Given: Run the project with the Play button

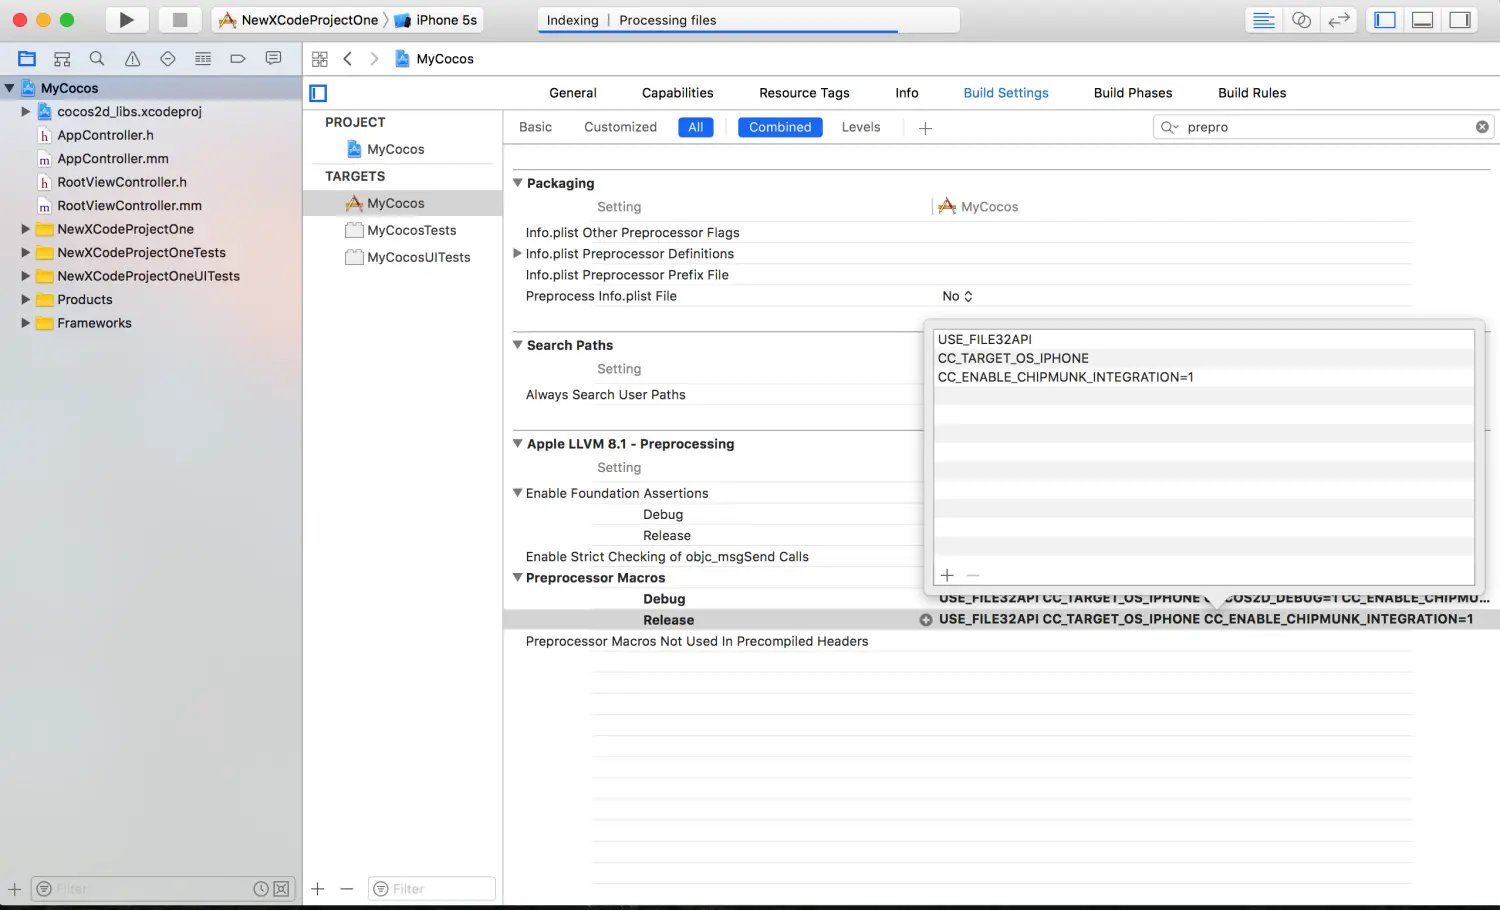Looking at the screenshot, I should pos(126,20).
